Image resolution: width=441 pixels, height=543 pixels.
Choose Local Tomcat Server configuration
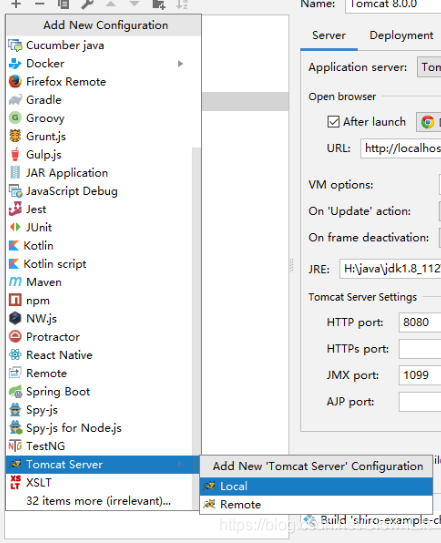(316, 486)
